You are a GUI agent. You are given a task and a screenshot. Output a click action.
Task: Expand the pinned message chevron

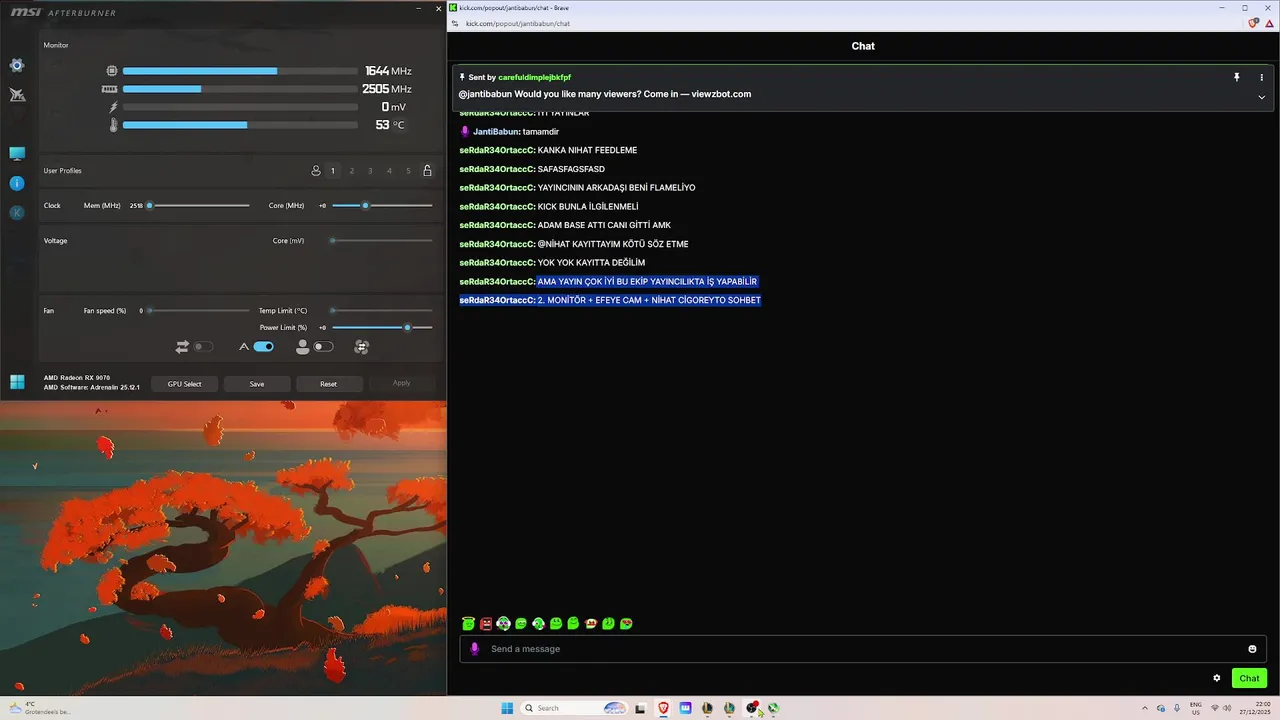[x=1261, y=97]
